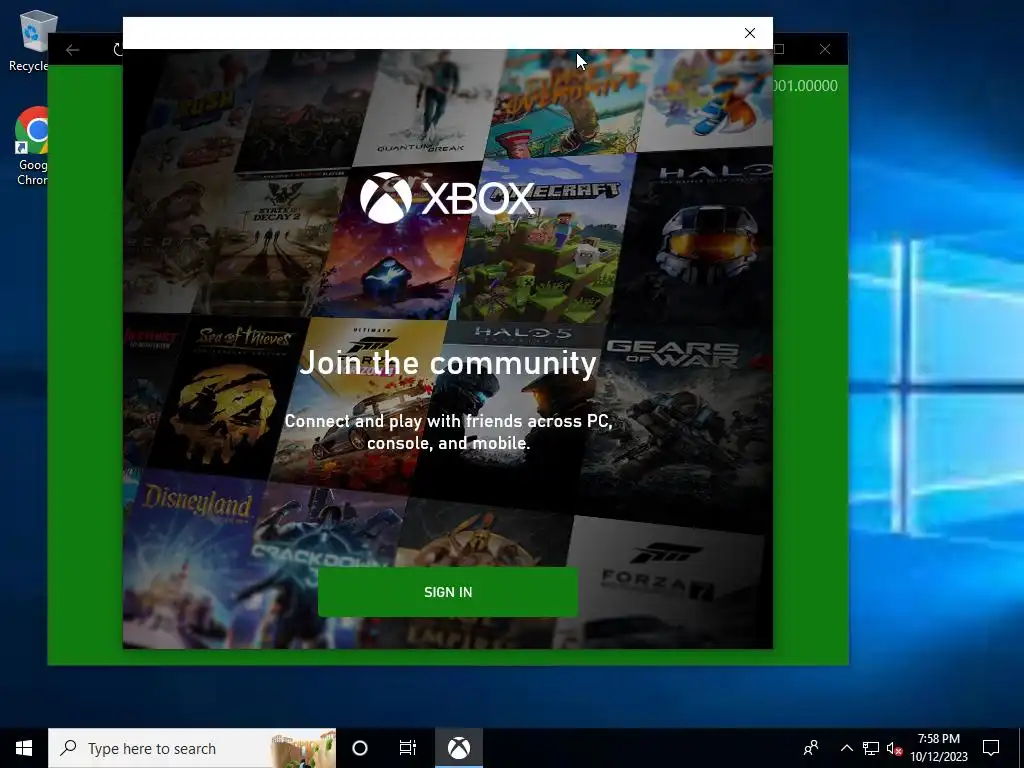1024x768 pixels.
Task: Open network status tray icon
Action: pyautogui.click(x=871, y=748)
